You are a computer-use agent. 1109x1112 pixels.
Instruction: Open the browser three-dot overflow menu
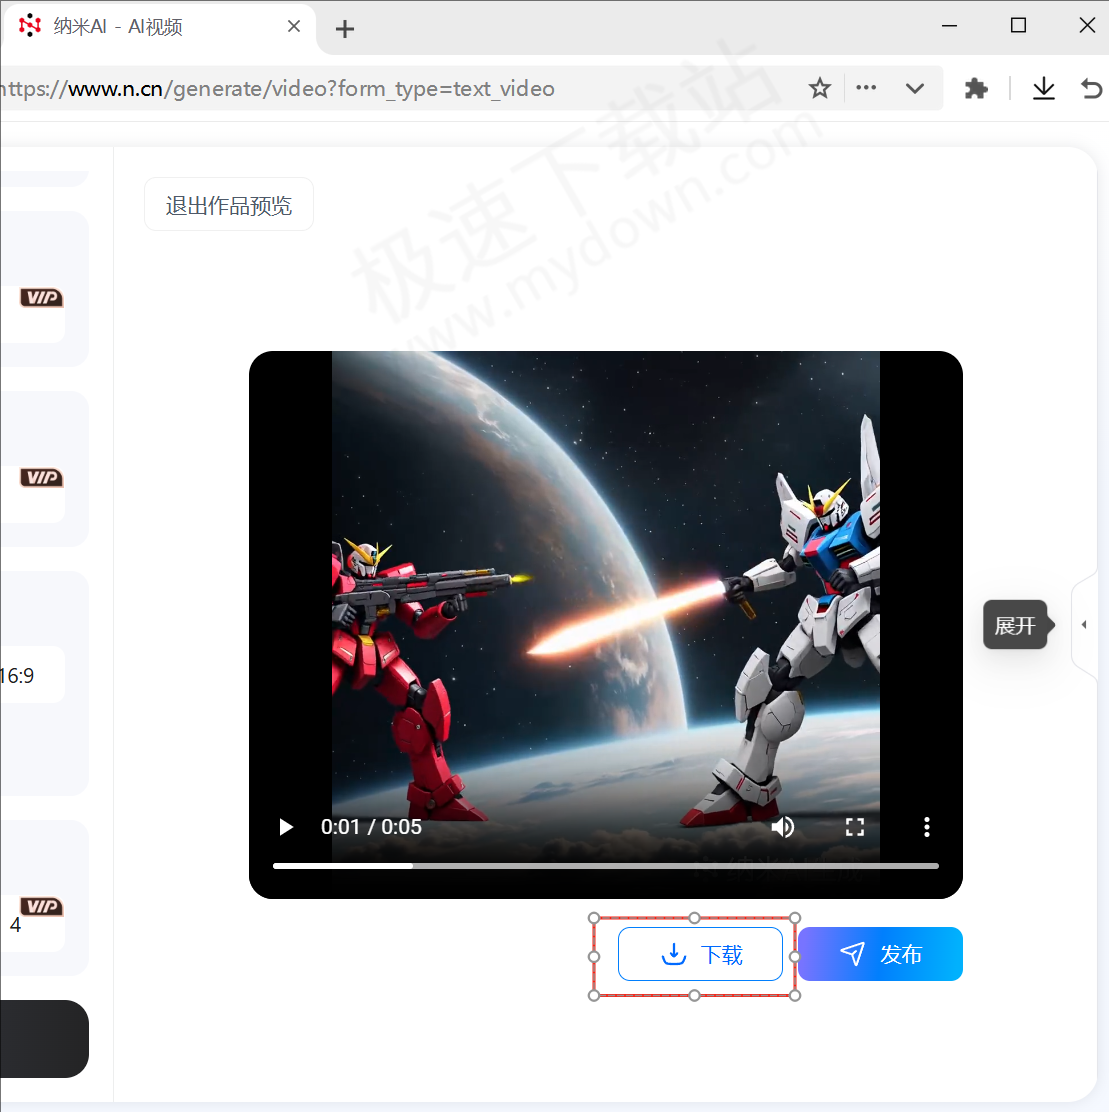tap(866, 88)
